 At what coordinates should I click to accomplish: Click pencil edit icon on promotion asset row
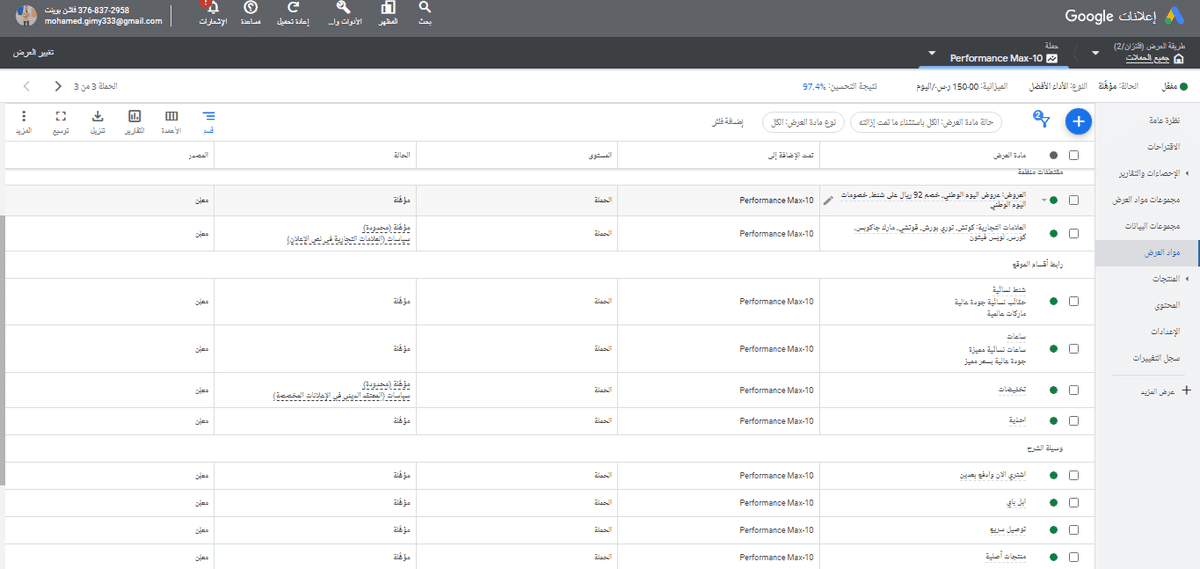[x=827, y=201]
